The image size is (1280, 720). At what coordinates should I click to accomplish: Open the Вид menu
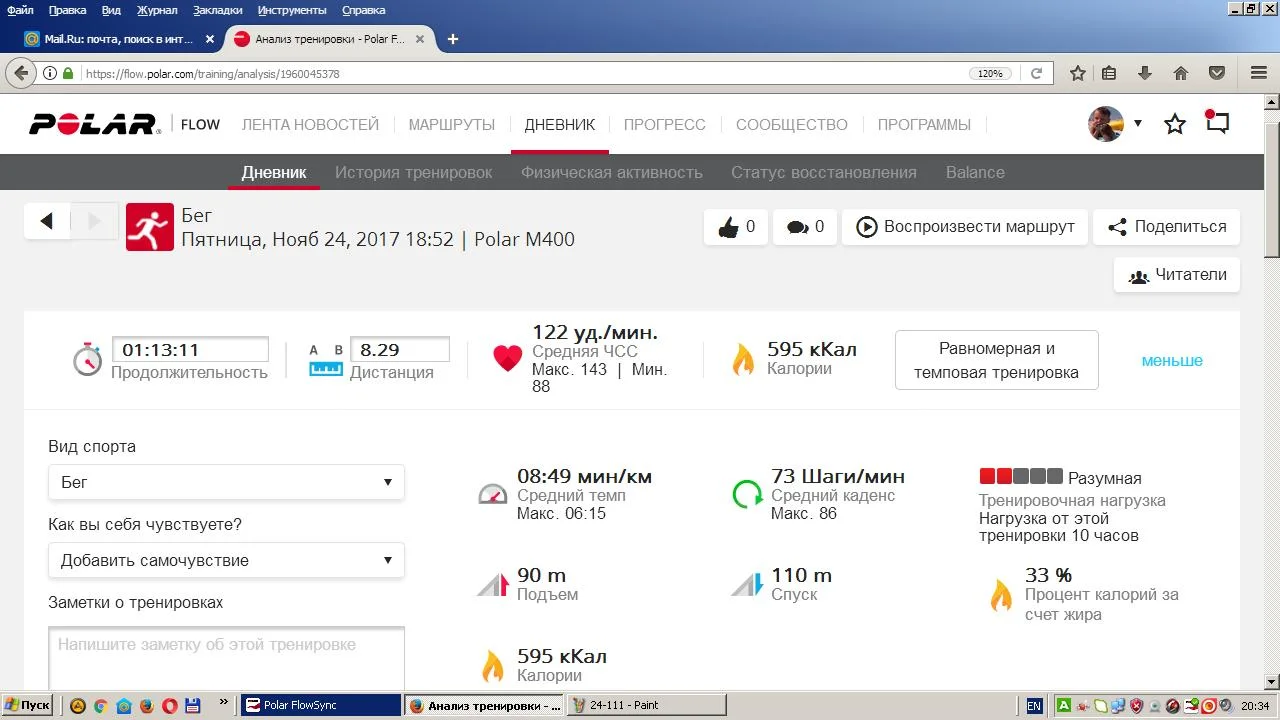tap(111, 10)
